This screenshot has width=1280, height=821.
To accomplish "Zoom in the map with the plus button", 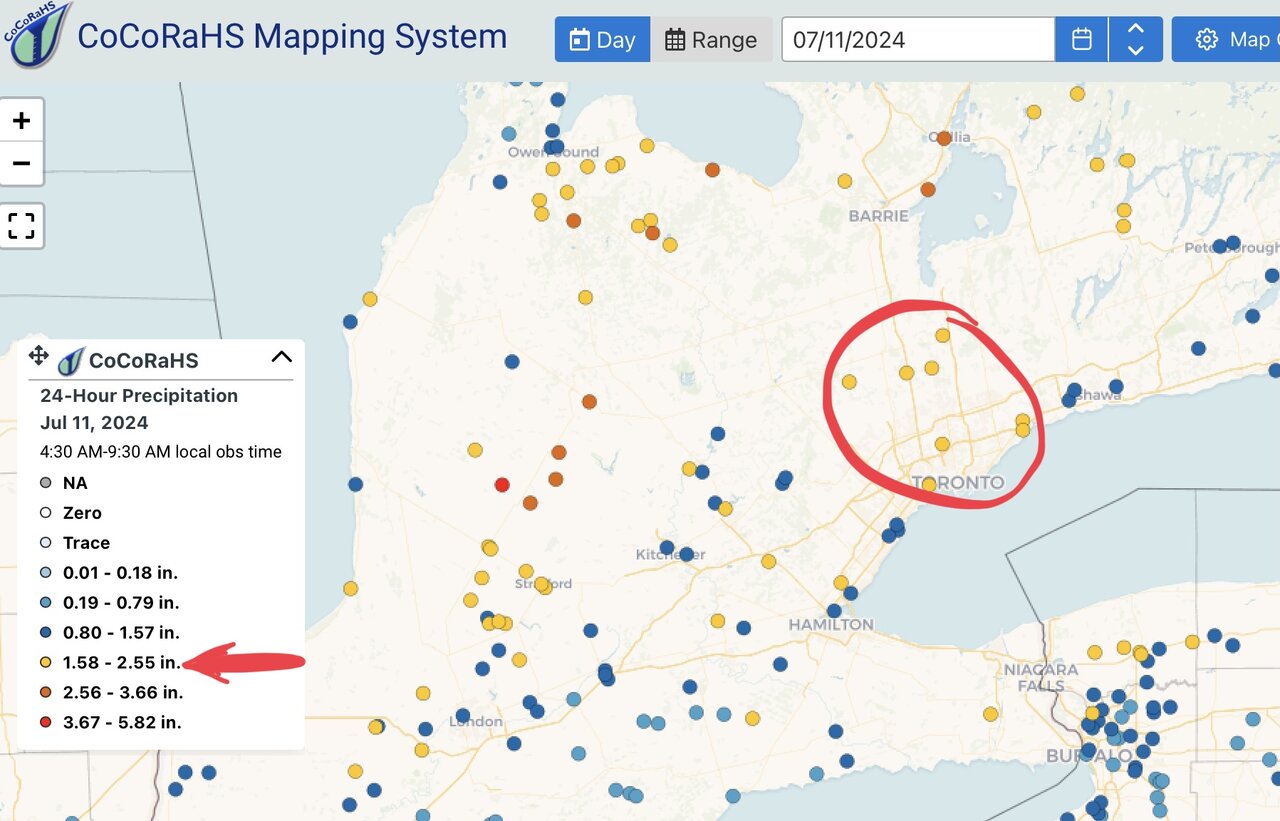I will pyautogui.click(x=21, y=121).
